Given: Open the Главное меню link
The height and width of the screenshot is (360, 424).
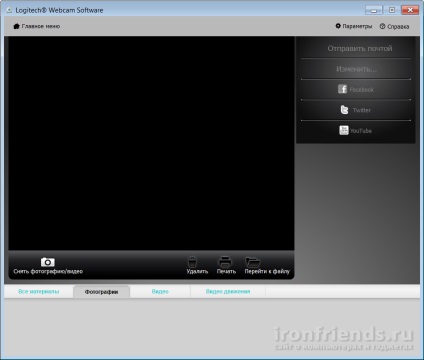Looking at the screenshot, I should click(41, 26).
